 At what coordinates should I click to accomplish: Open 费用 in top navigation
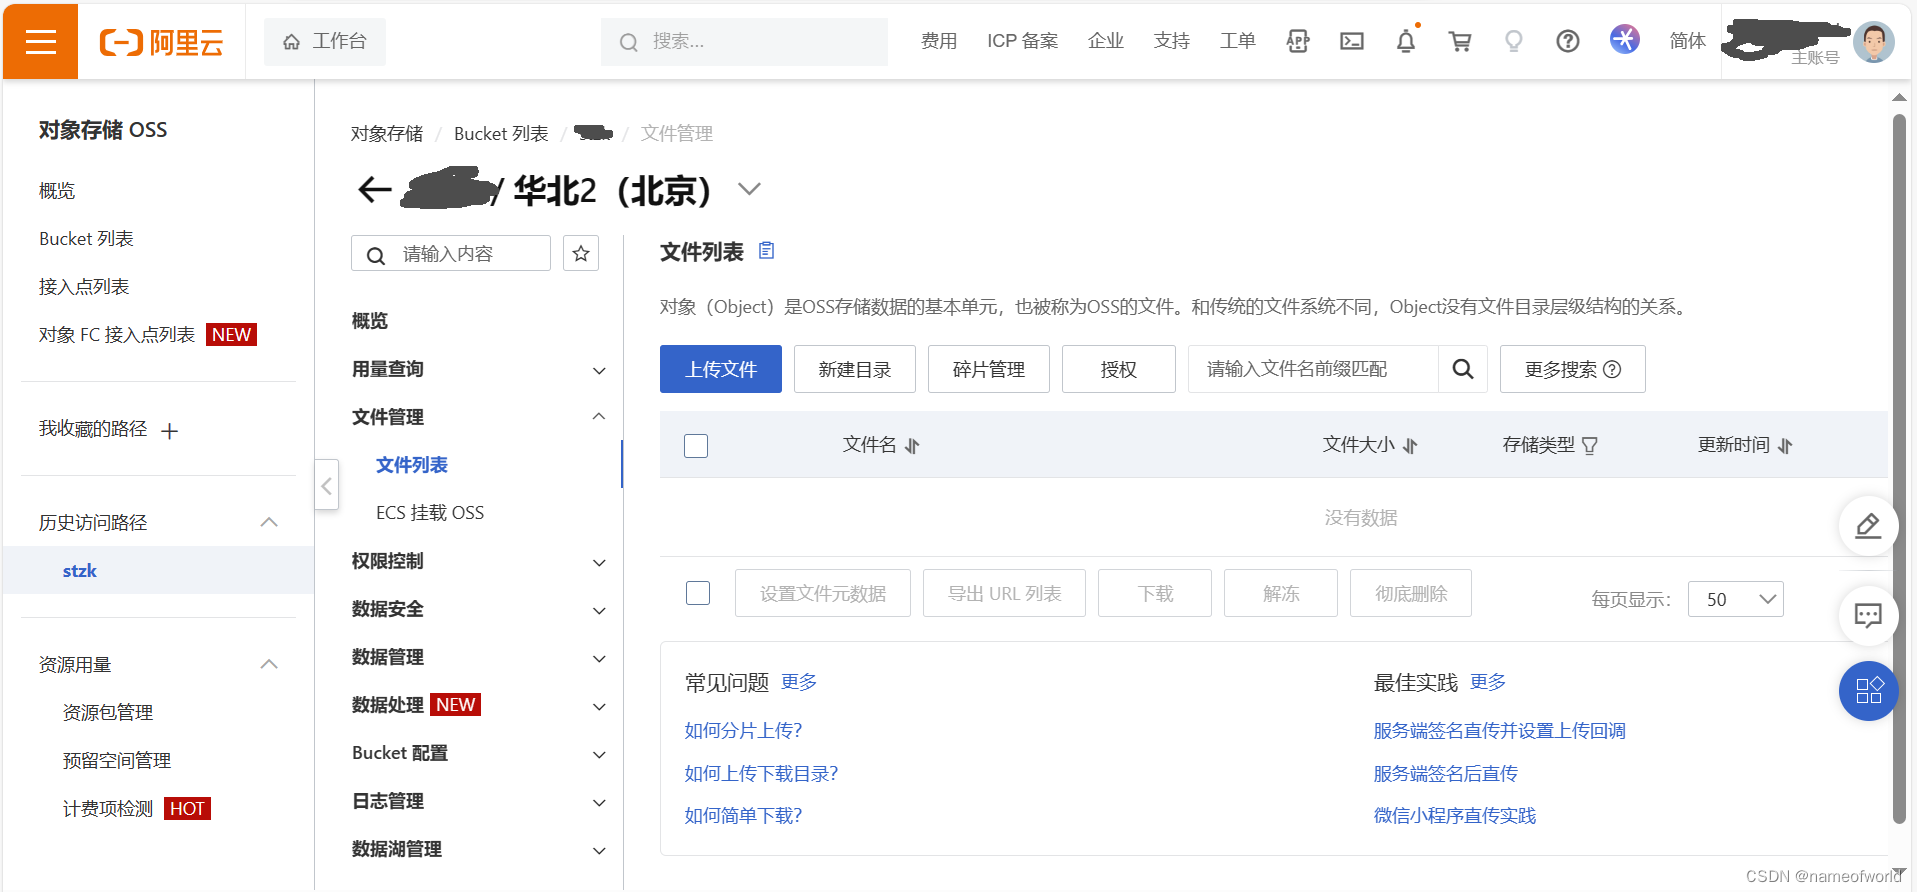939,41
